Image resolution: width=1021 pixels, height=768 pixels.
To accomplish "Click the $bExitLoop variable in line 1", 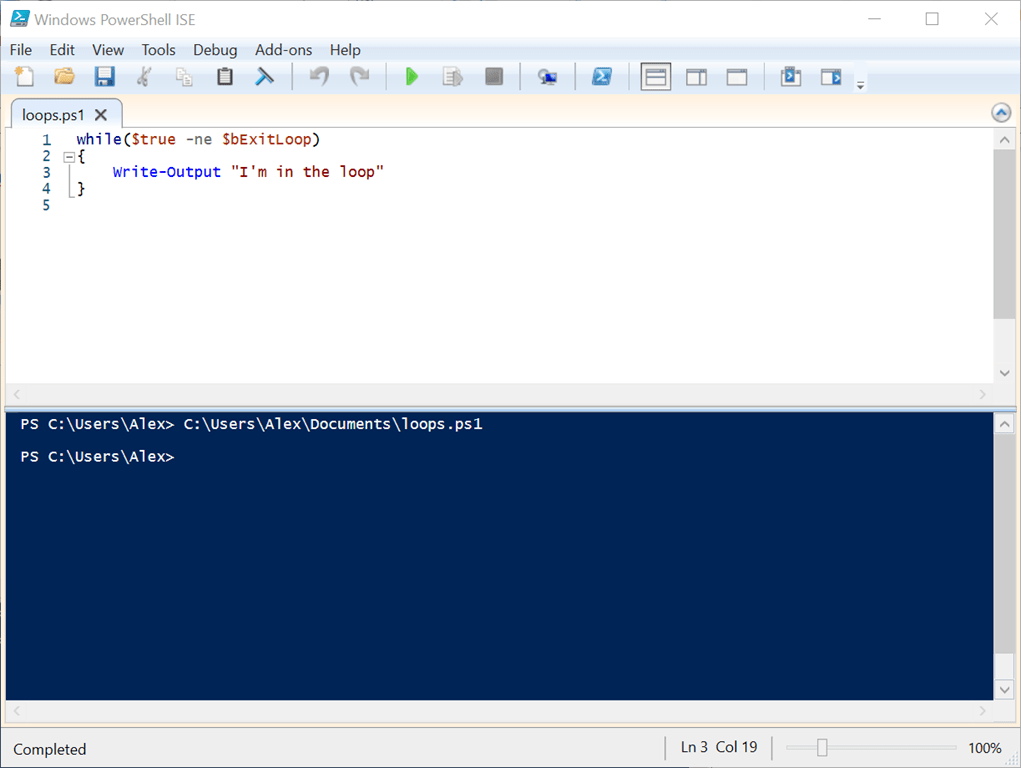I will click(x=266, y=139).
